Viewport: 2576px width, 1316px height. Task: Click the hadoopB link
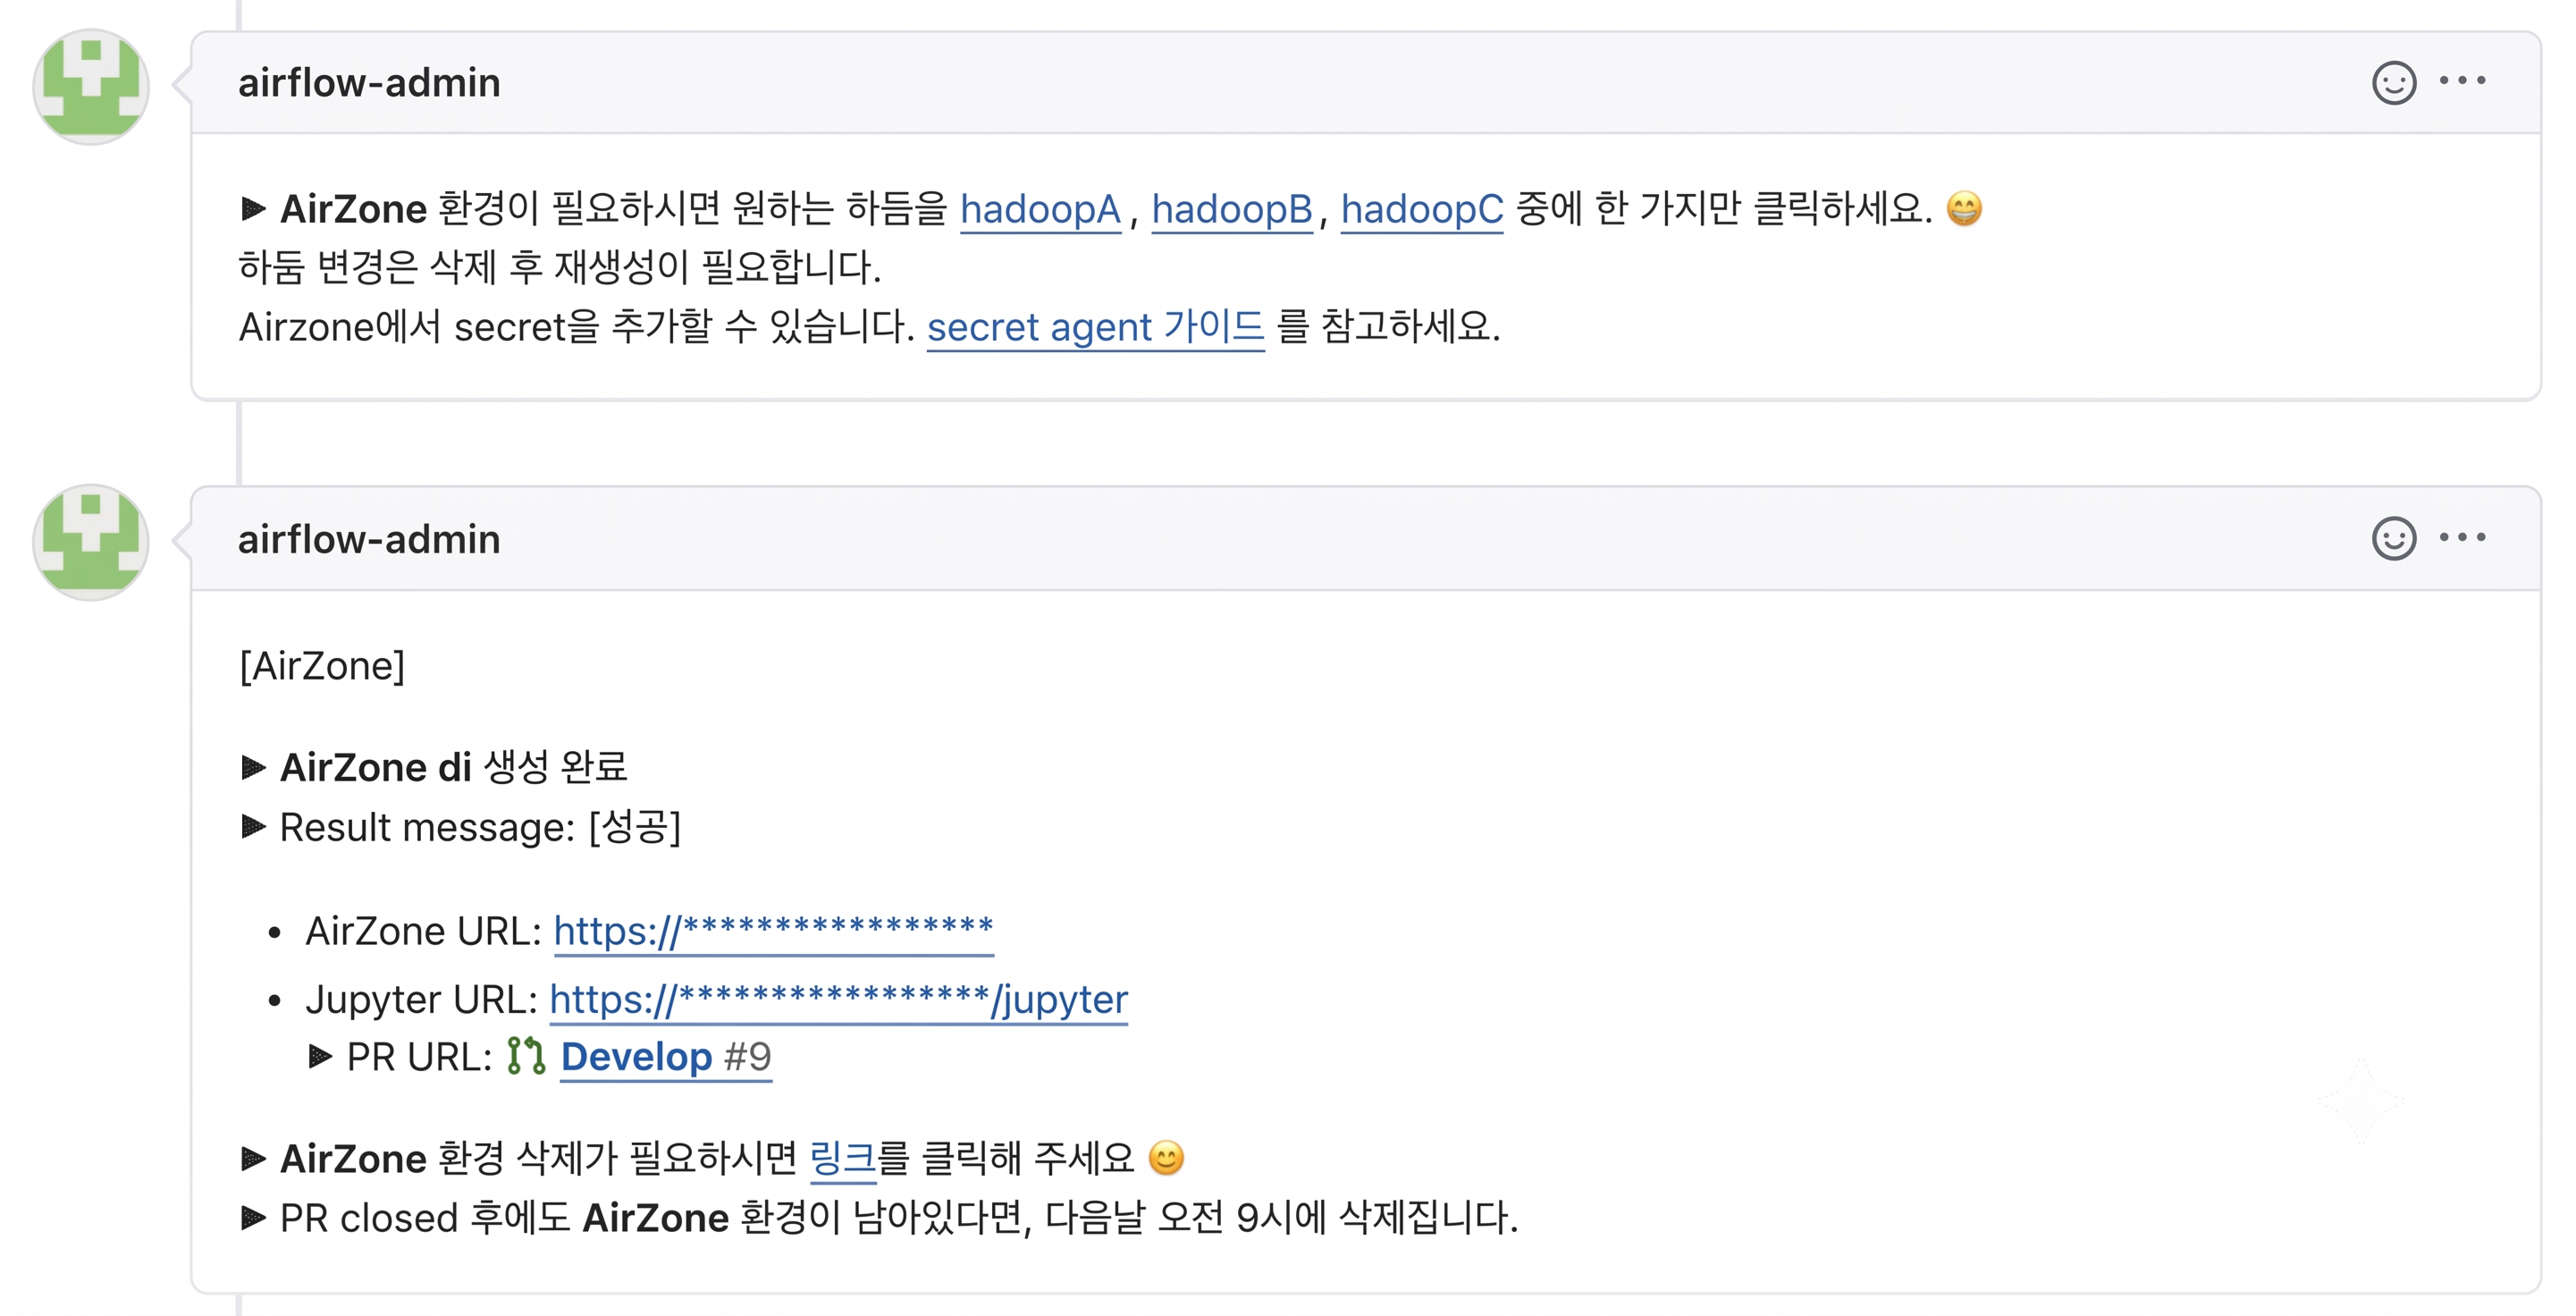coord(1232,210)
